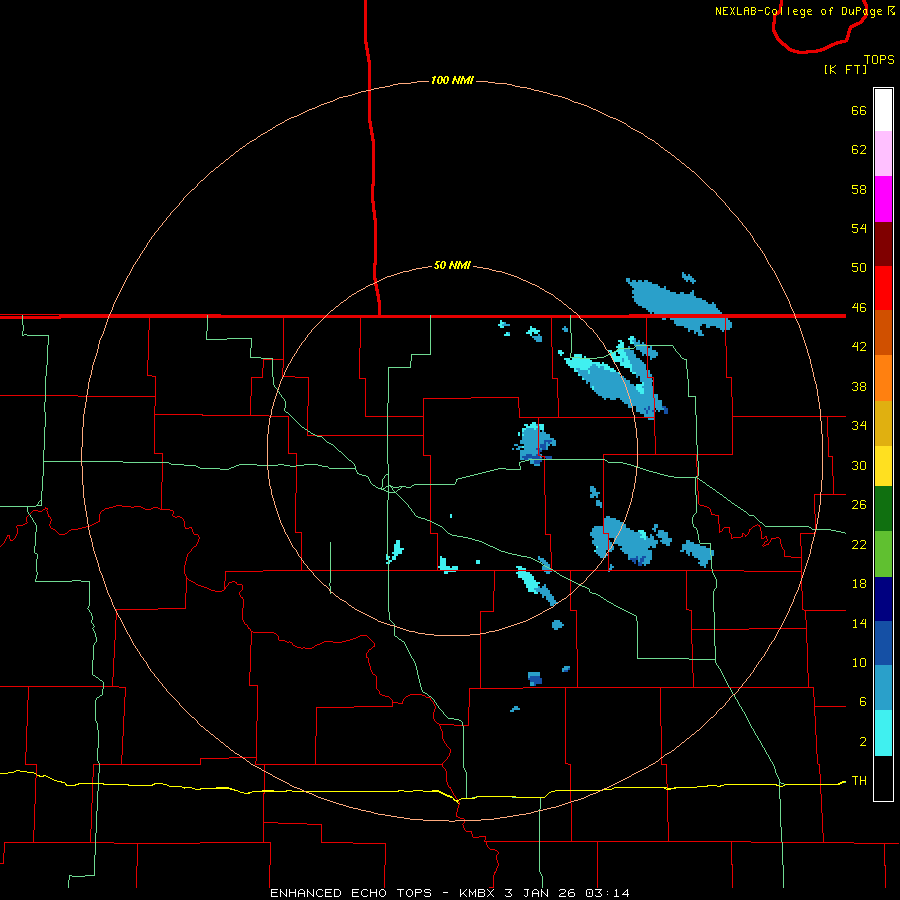This screenshot has width=900, height=900.
Task: Click the legend value "30"
Action: pyautogui.click(x=859, y=465)
